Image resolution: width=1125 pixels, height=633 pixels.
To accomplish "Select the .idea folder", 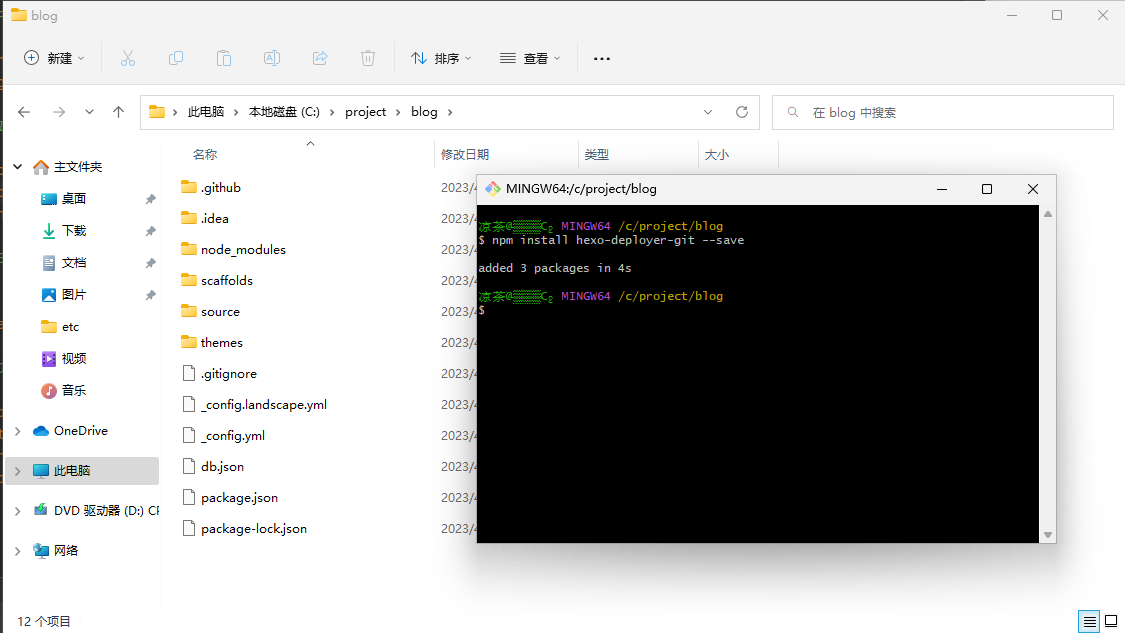I will 204,218.
